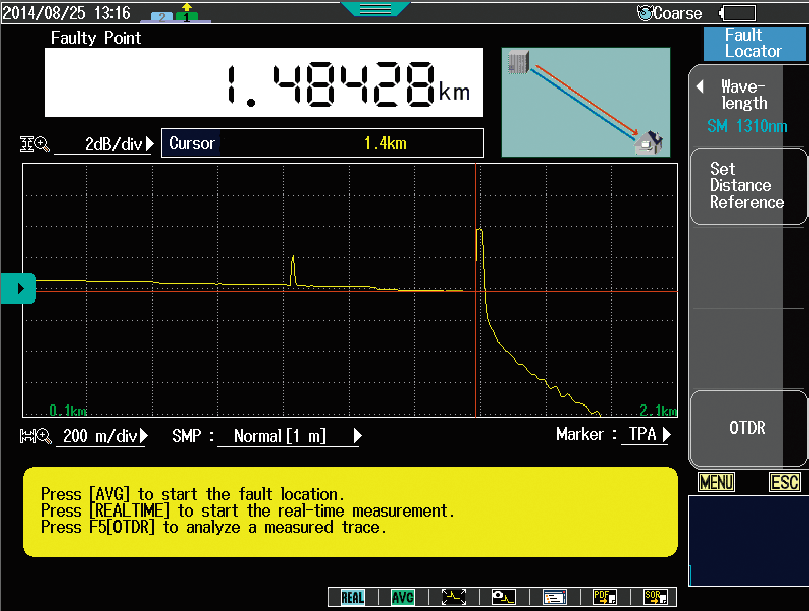The height and width of the screenshot is (611, 809).
Task: Open the report list window icon
Action: pos(555,597)
